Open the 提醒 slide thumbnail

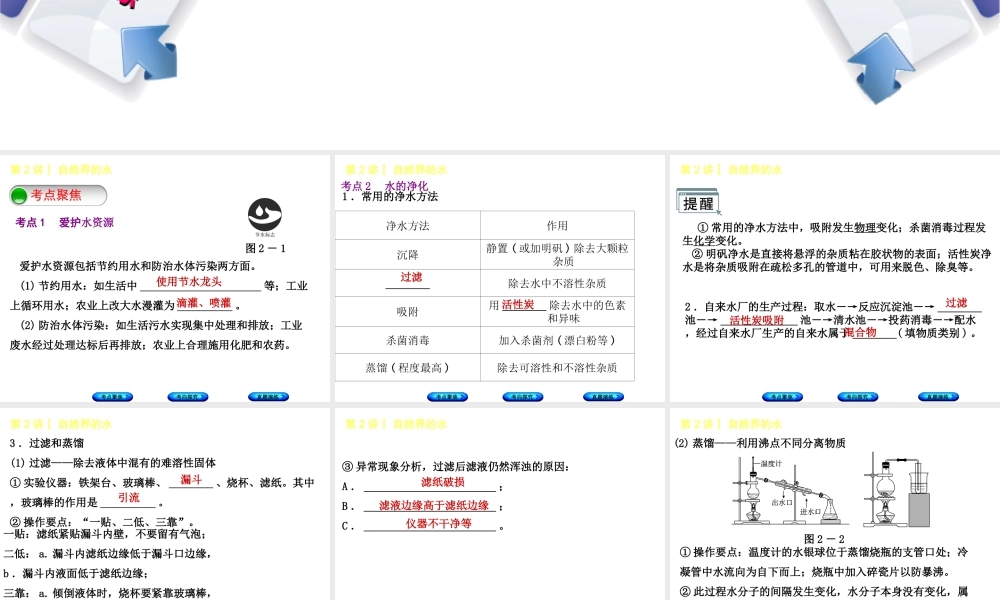click(x=835, y=278)
